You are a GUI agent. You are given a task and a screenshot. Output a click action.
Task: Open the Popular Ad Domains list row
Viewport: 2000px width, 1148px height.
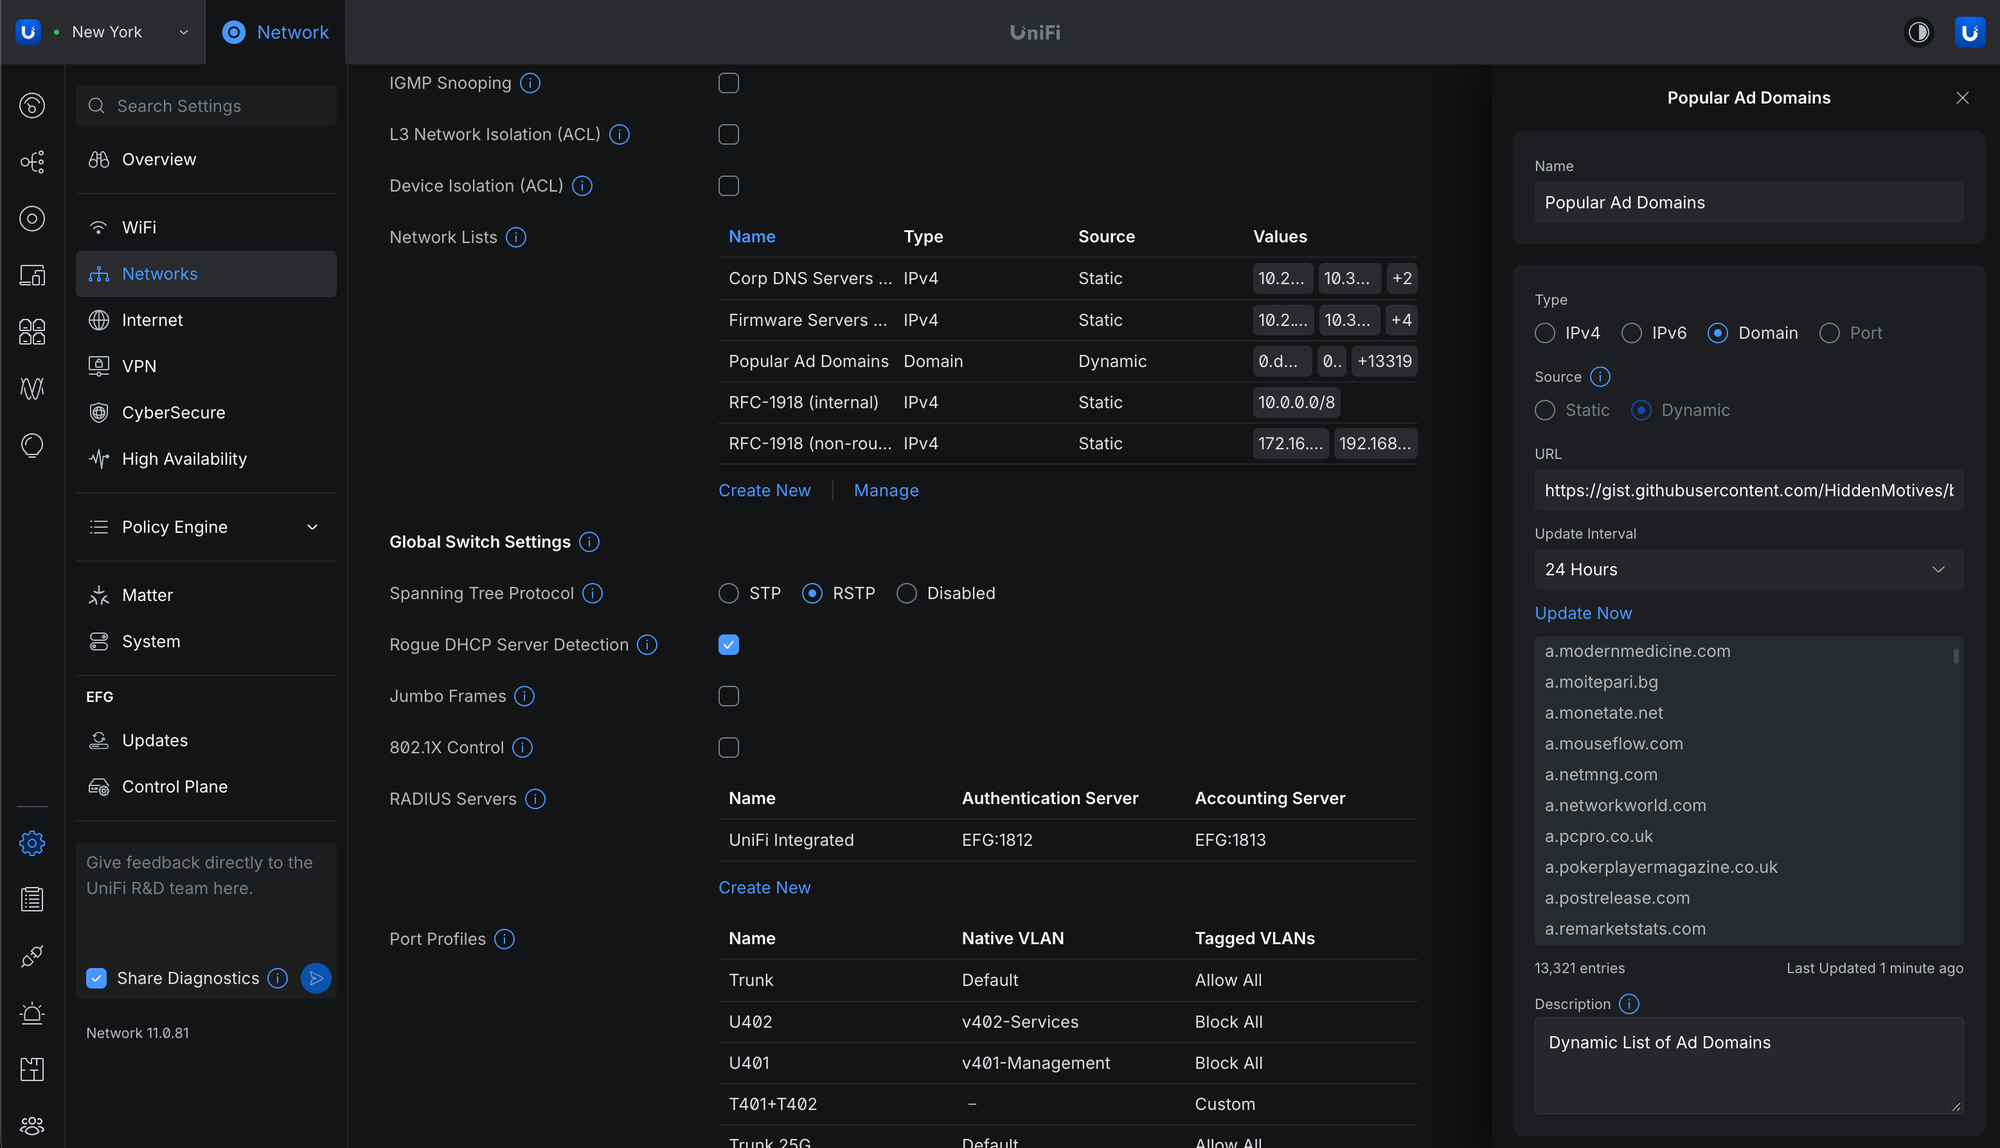pyautogui.click(x=1068, y=361)
